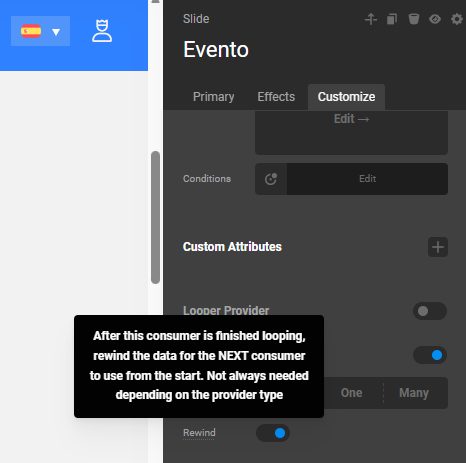The height and width of the screenshot is (463, 466).
Task: Duplicate the Slide element with copy icon
Action: [x=392, y=19]
